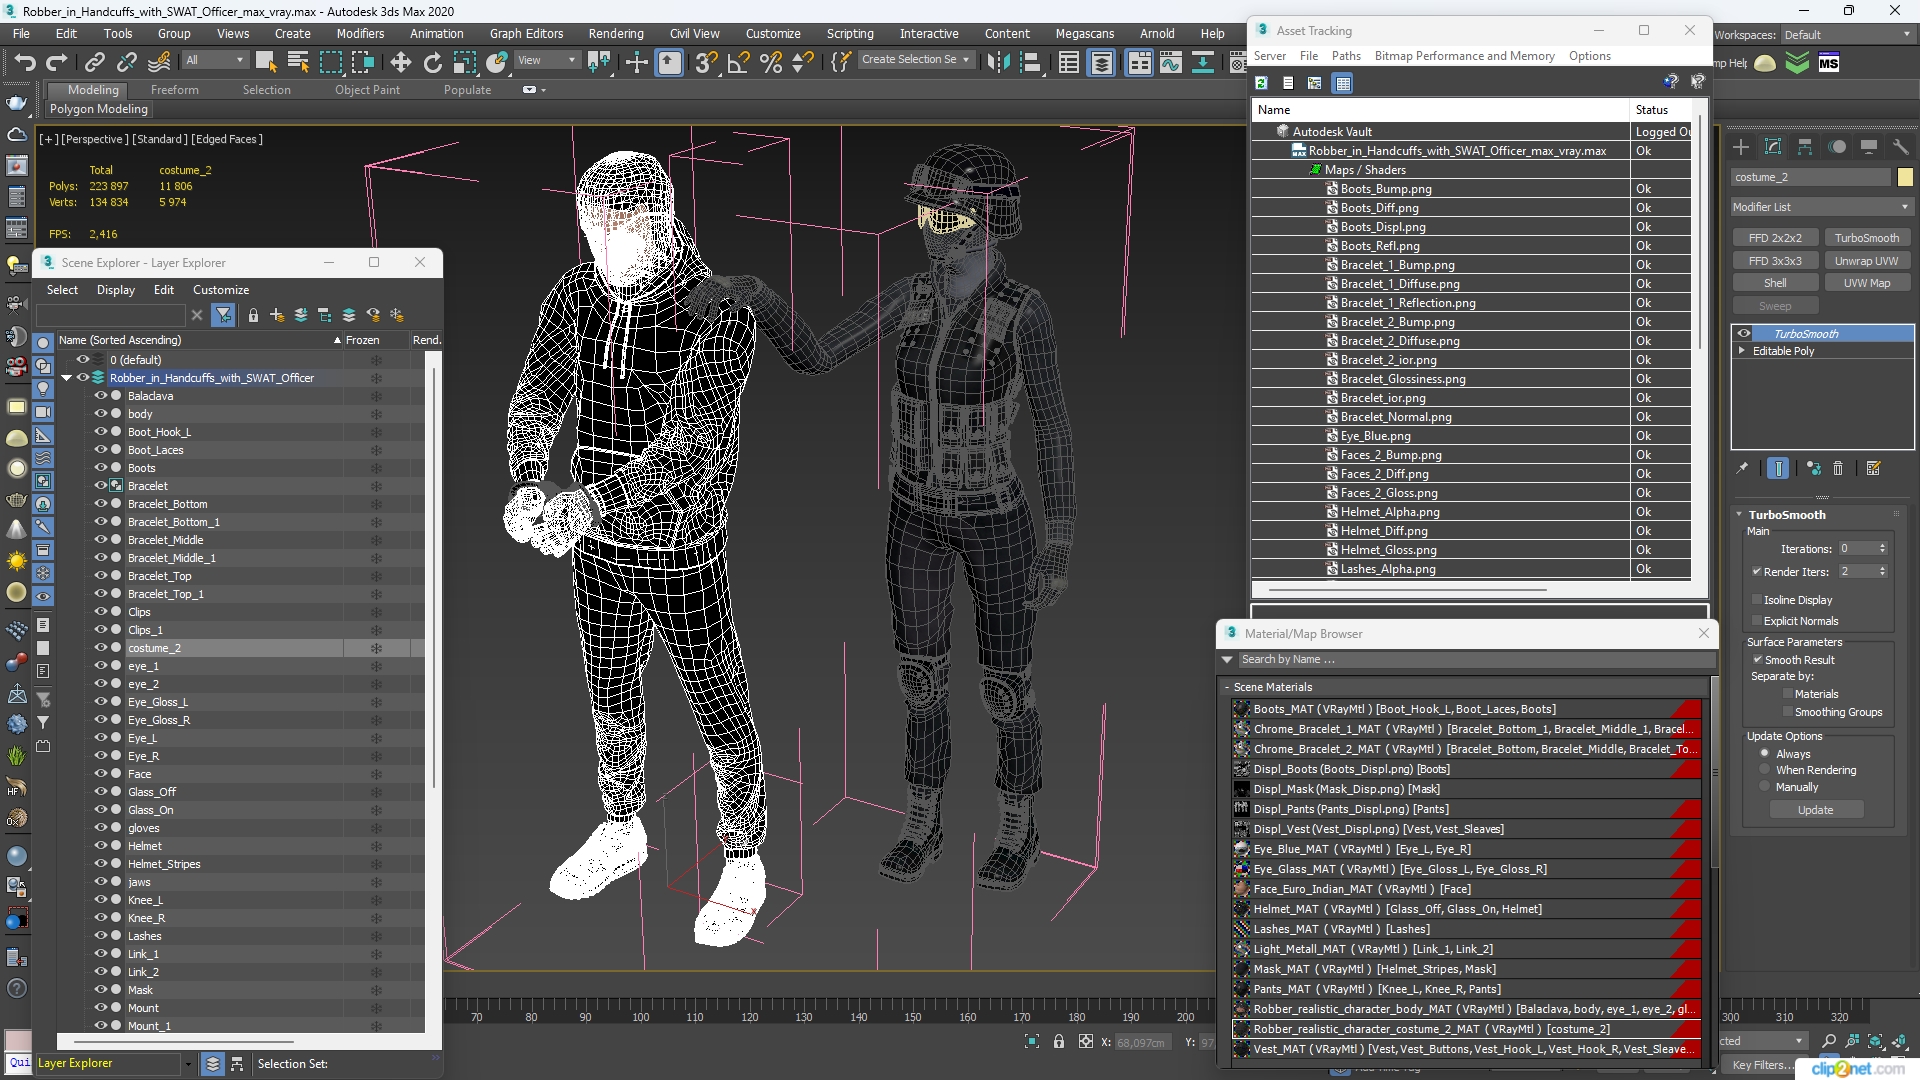Open Workspaces Default dropdown
The width and height of the screenshot is (1920, 1080).
1846,35
